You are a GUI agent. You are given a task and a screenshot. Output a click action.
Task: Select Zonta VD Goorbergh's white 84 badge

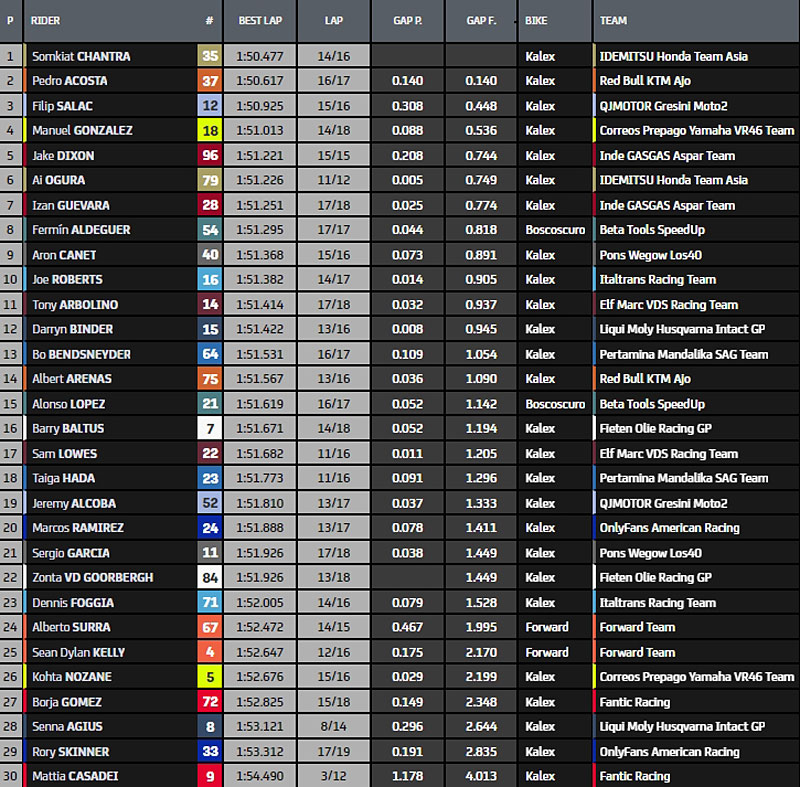coord(209,577)
